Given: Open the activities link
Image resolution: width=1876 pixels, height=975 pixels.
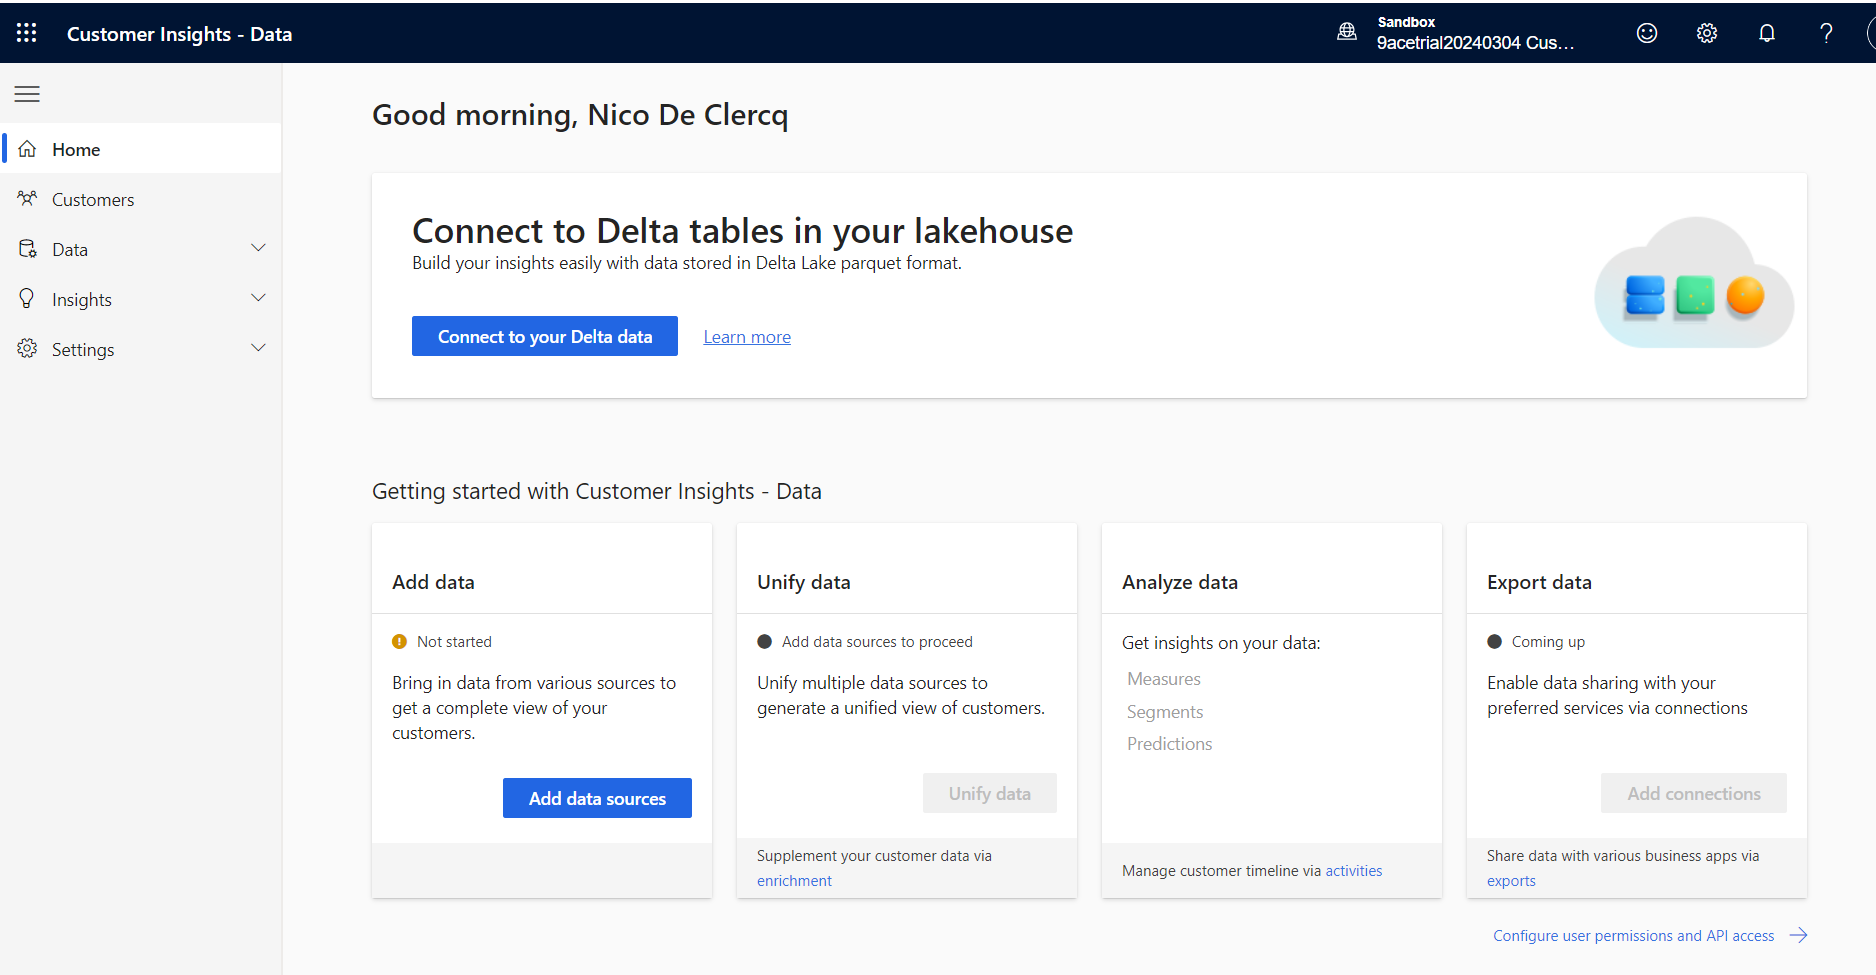Looking at the screenshot, I should [x=1354, y=871].
